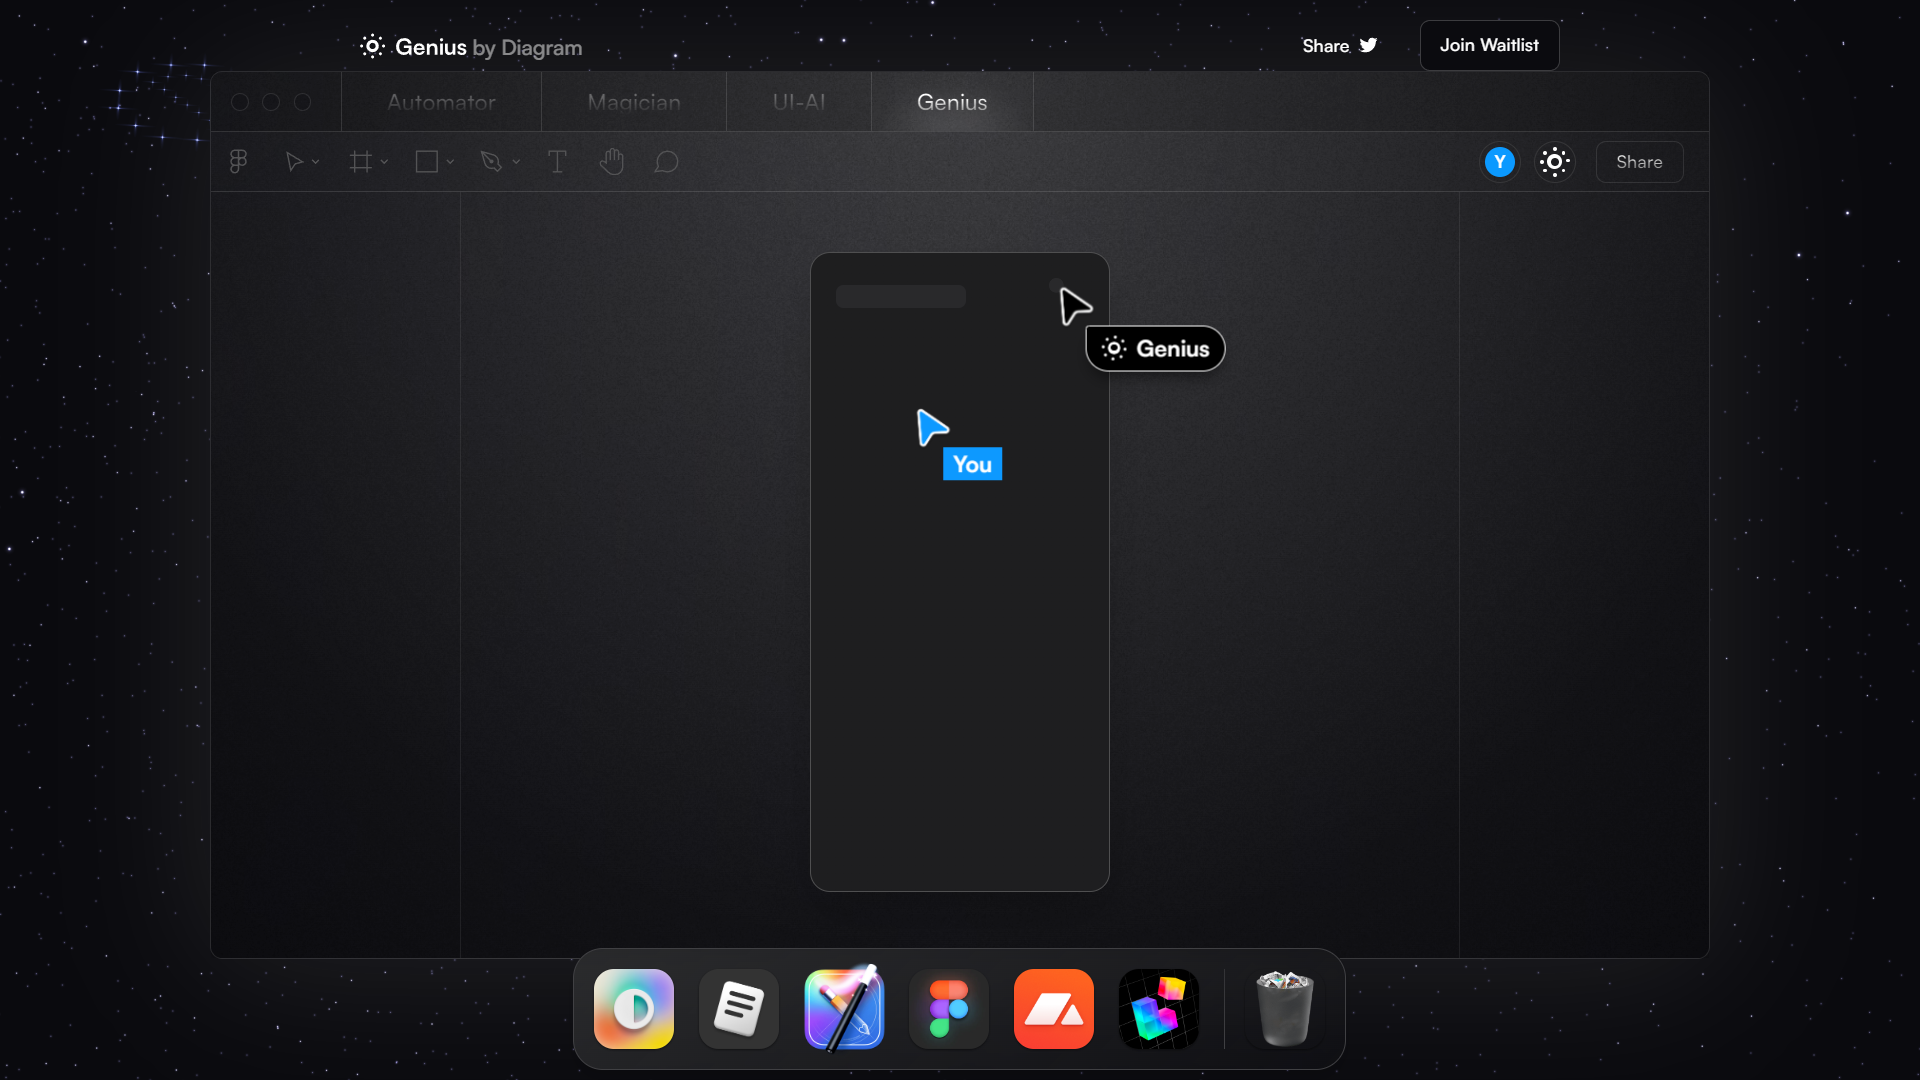
Task: Select the phone frame placeholder bar
Action: tap(901, 296)
